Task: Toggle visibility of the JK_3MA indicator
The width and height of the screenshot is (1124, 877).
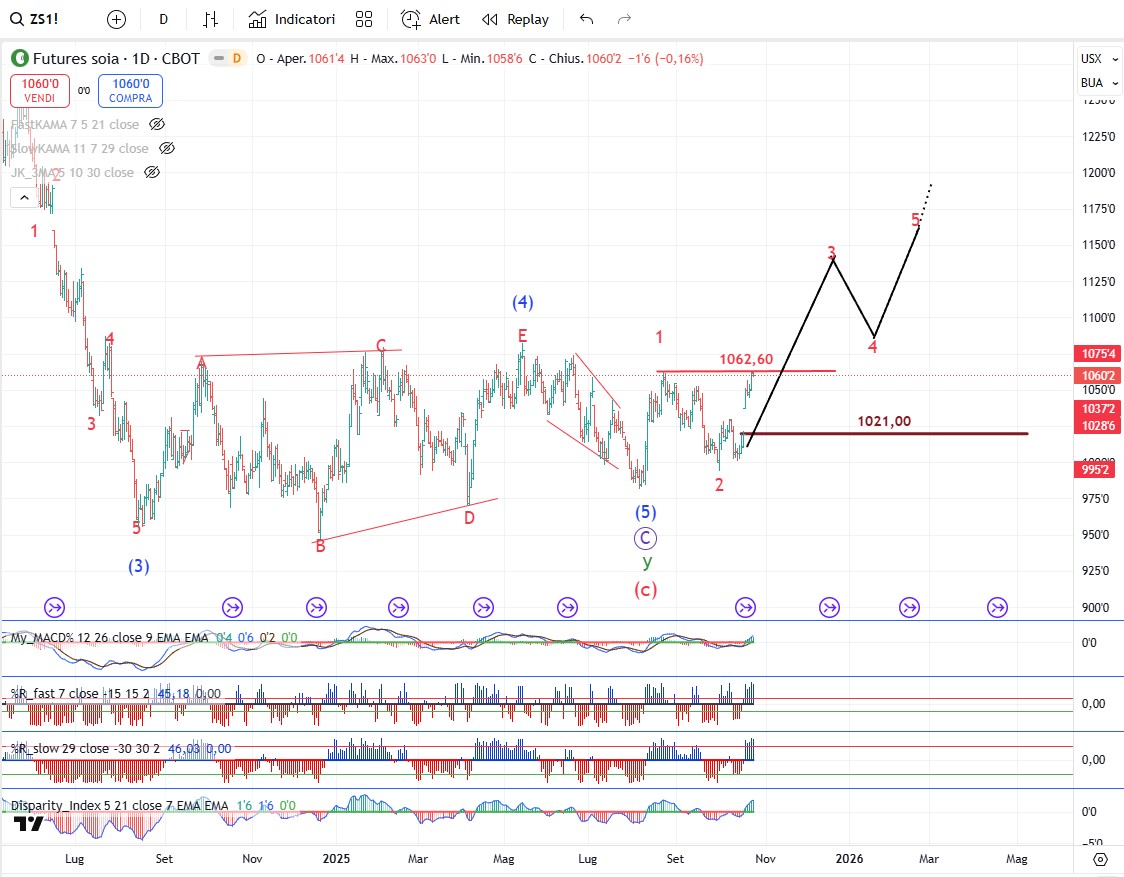Action: point(152,172)
